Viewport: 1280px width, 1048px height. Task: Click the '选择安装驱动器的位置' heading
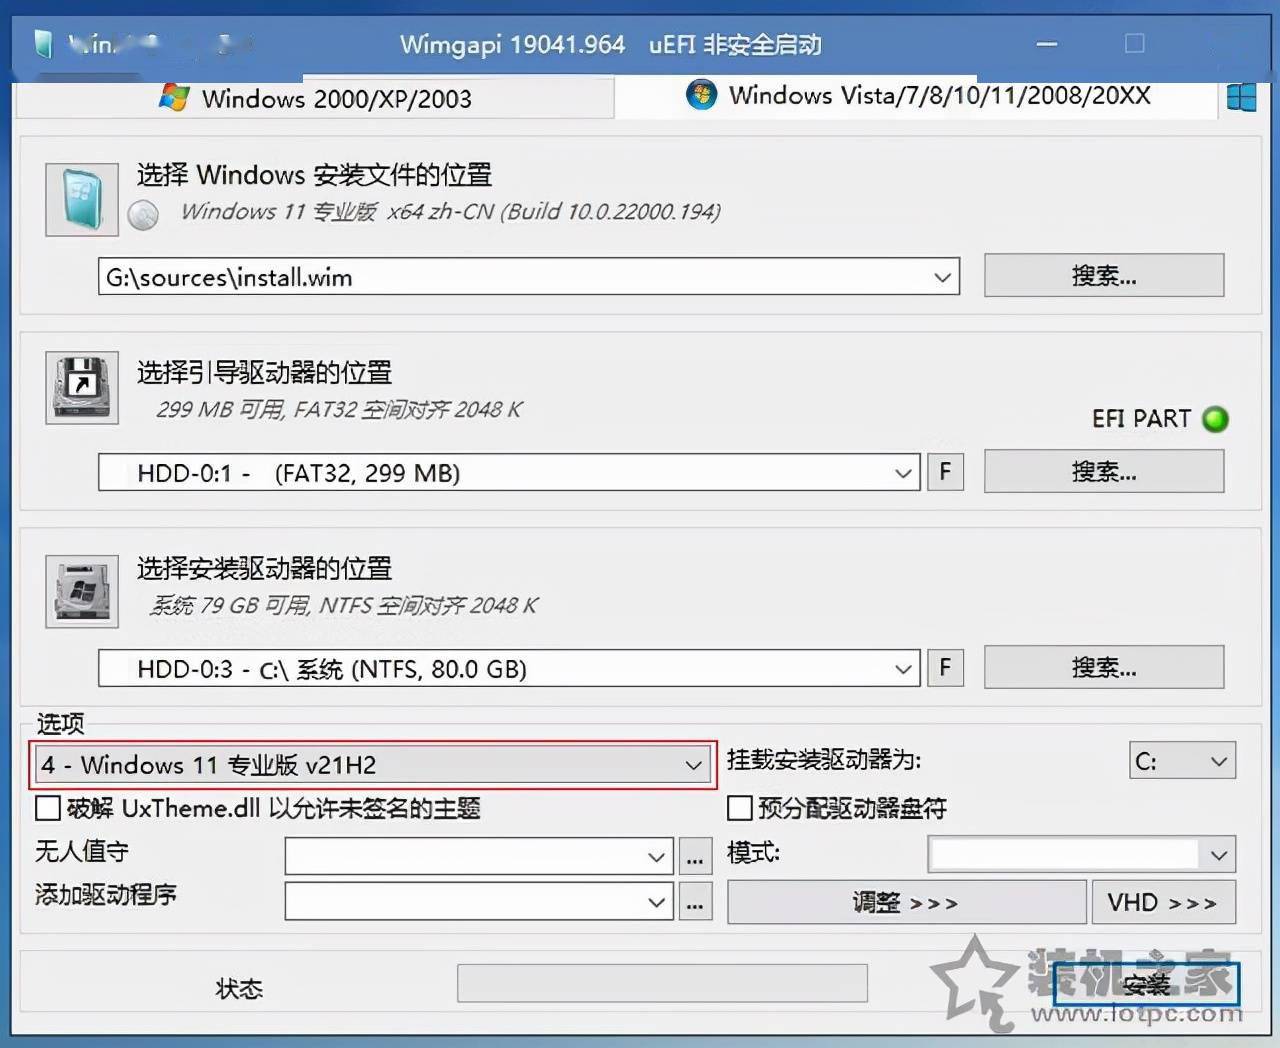pos(264,569)
